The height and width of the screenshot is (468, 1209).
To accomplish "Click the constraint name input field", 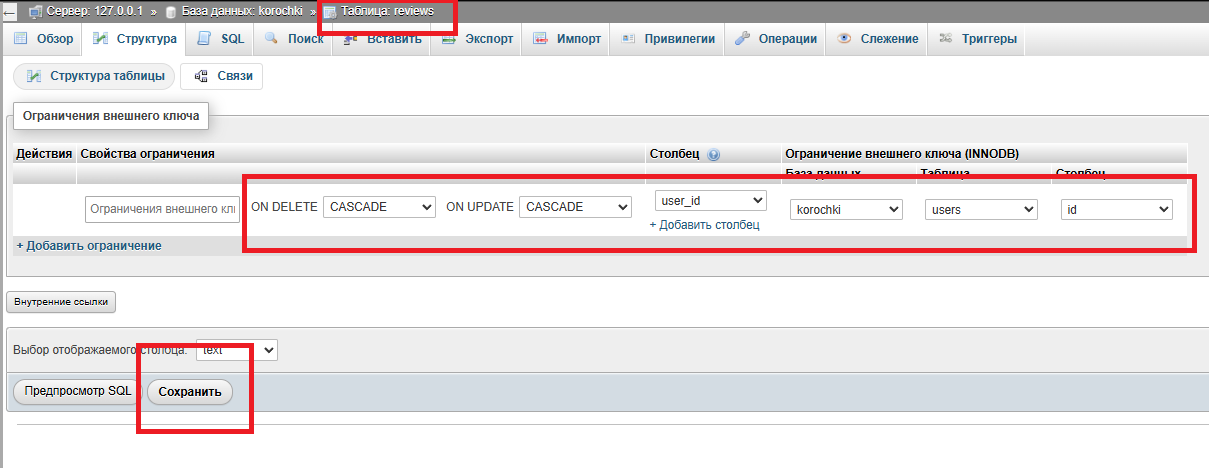I will 162,209.
